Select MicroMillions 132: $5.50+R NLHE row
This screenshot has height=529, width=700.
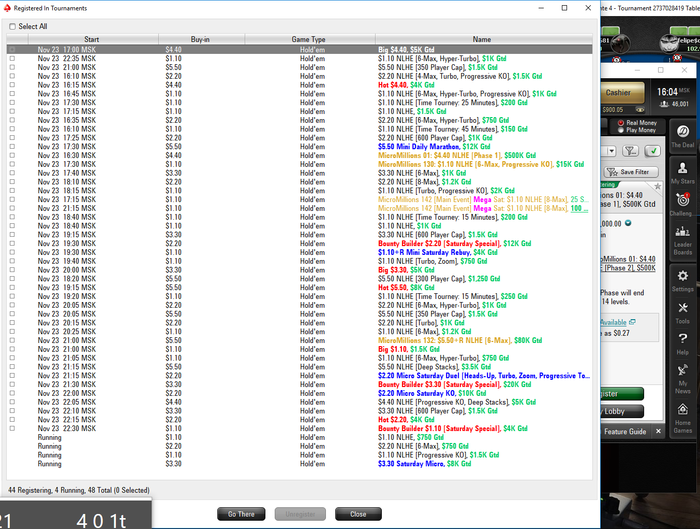pyautogui.click(x=299, y=340)
